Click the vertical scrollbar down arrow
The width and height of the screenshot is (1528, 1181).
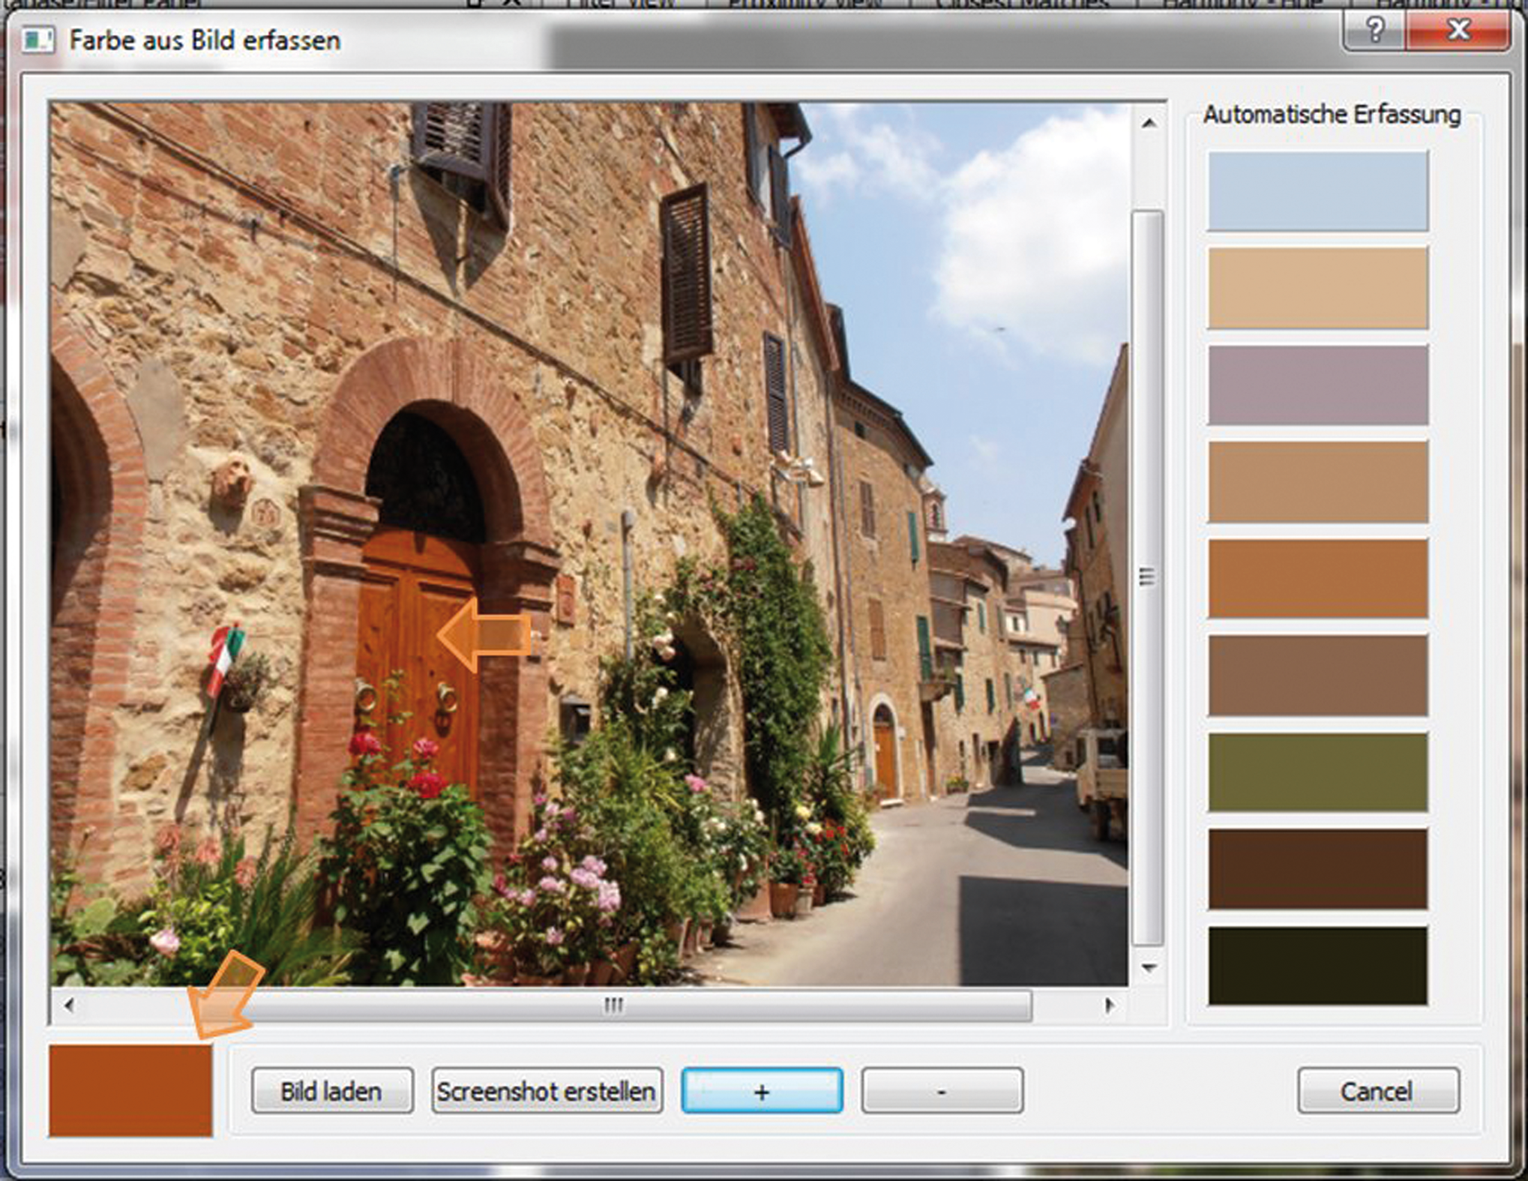tap(1148, 967)
